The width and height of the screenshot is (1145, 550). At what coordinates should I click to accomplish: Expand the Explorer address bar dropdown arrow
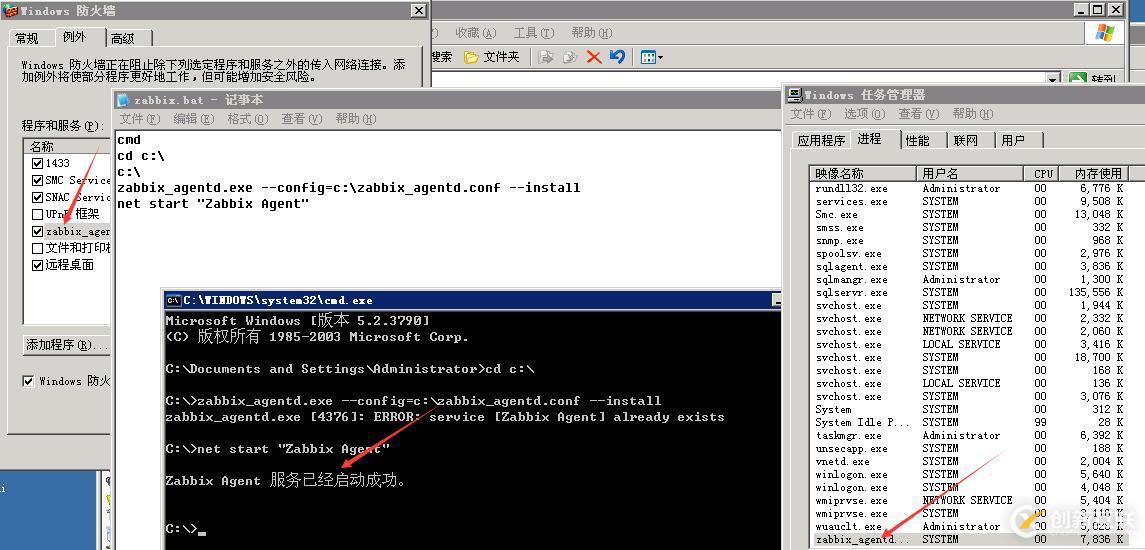(1052, 80)
